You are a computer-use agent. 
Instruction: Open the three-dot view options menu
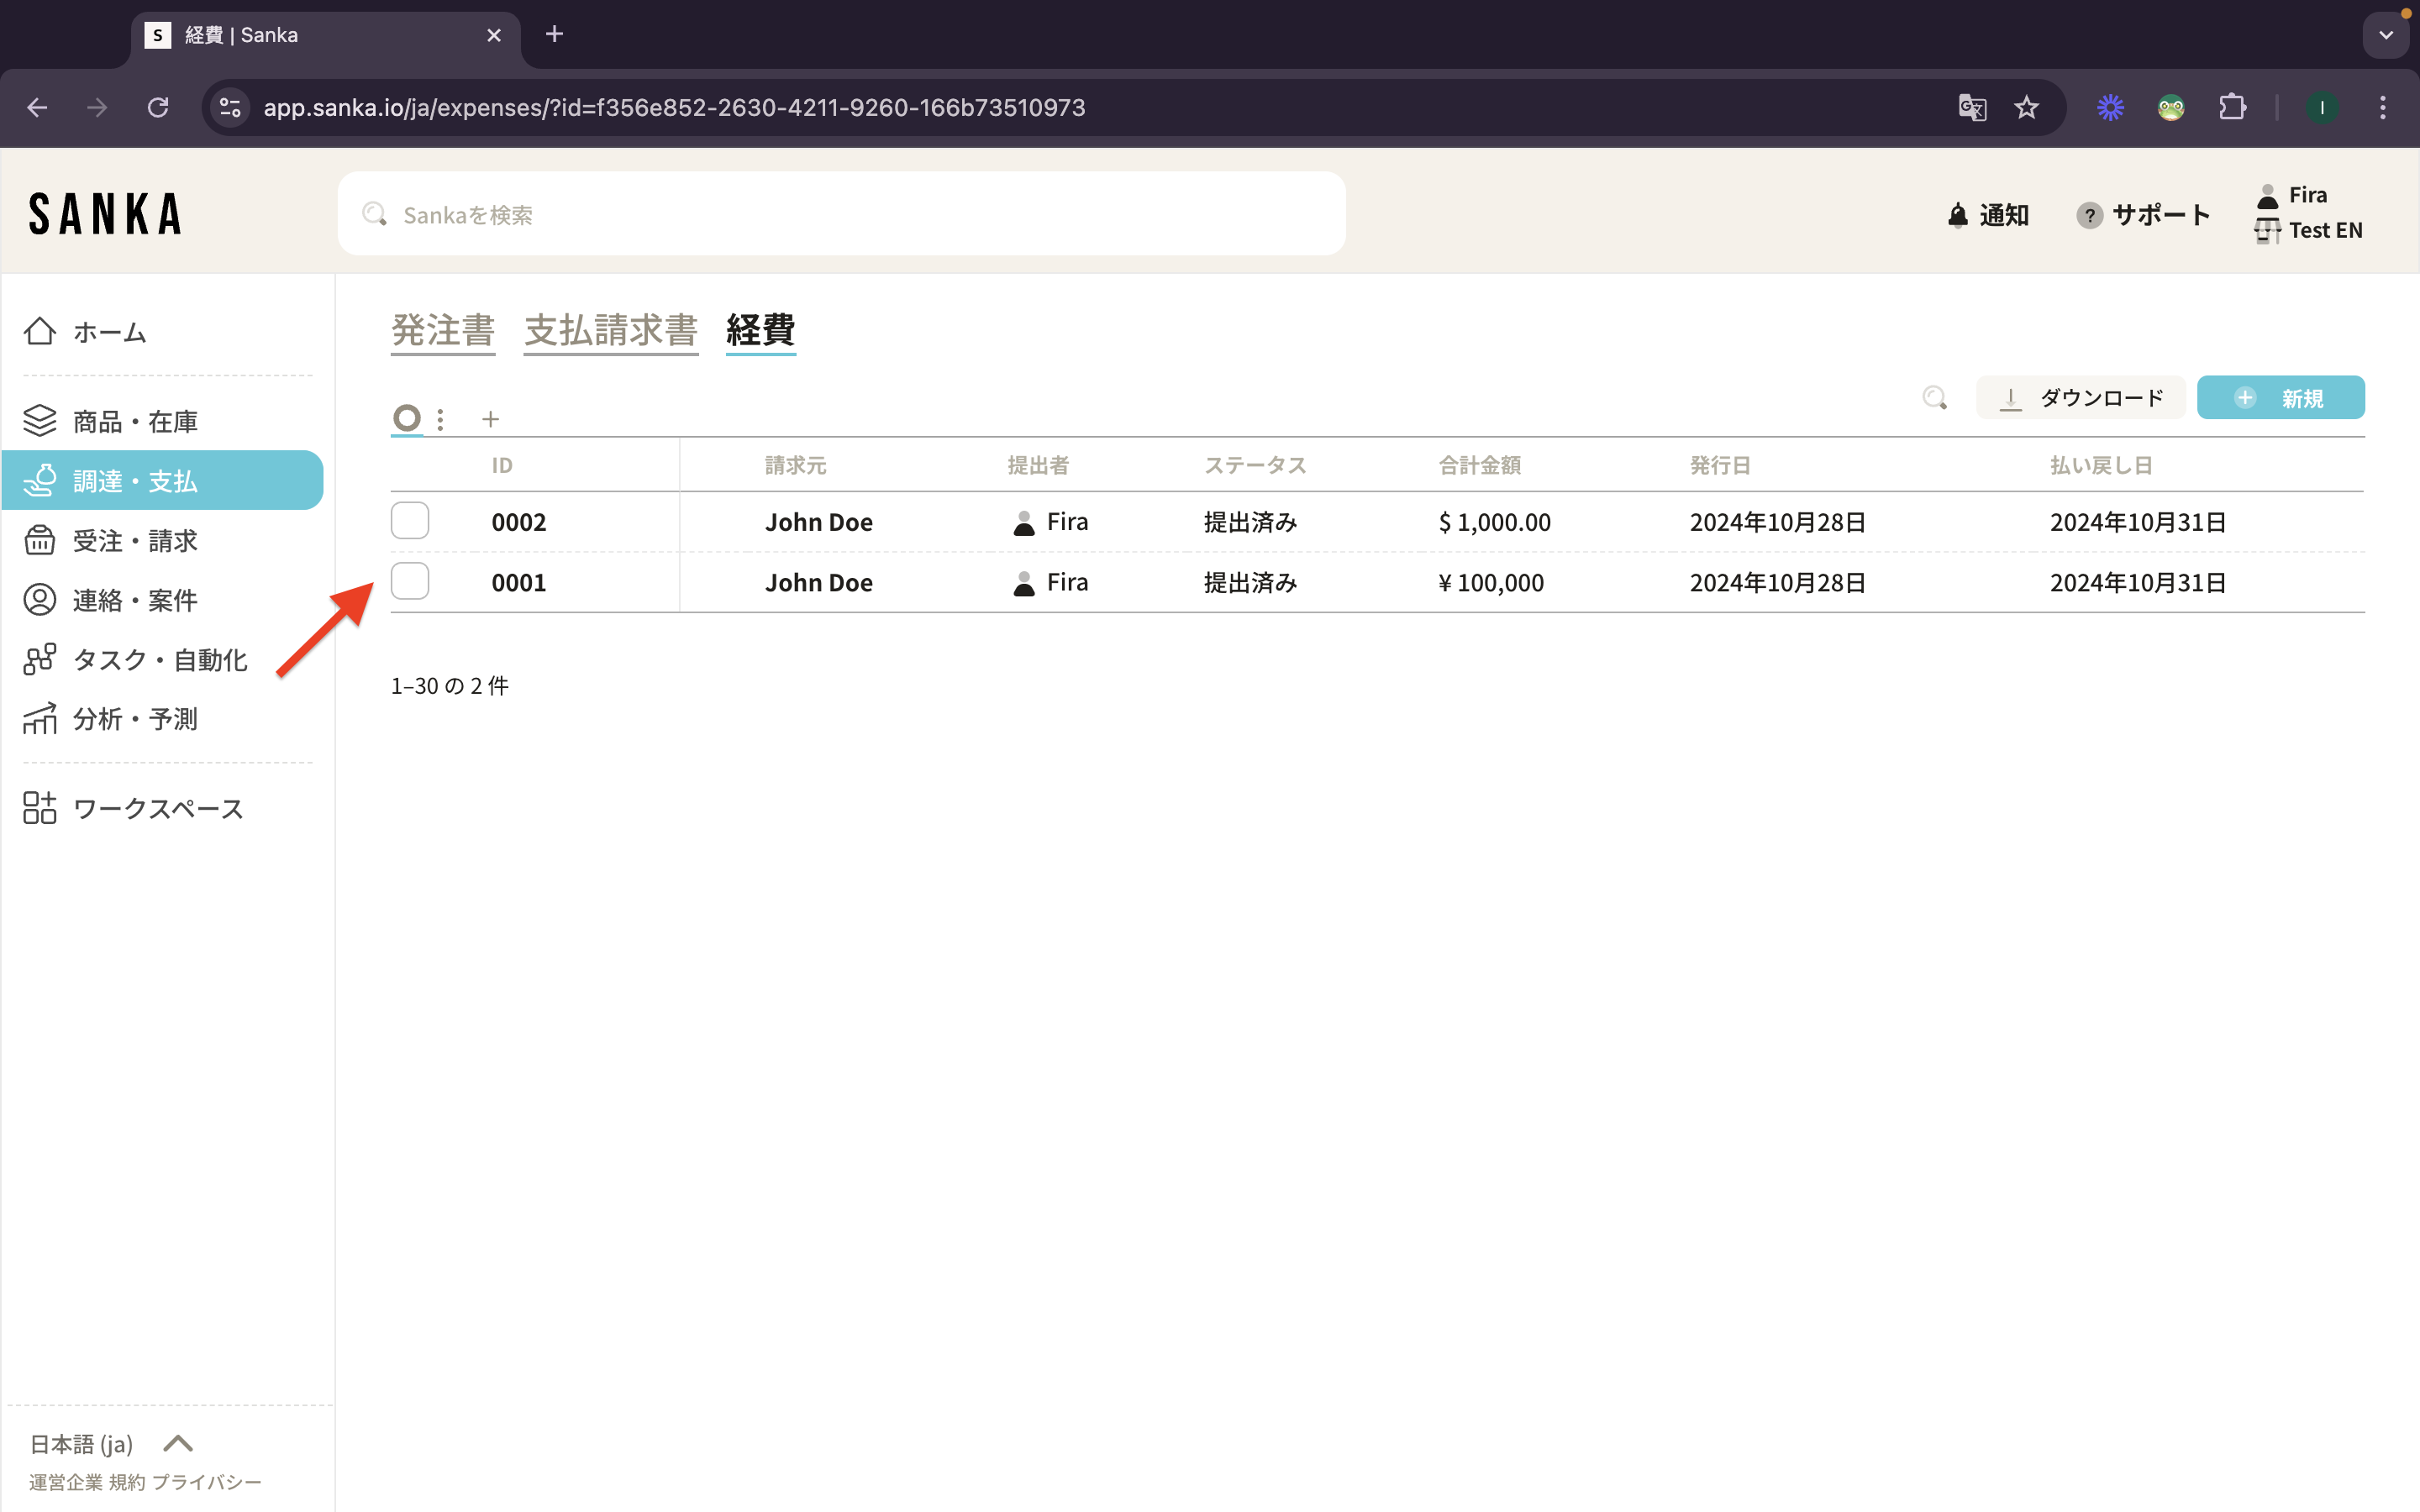tap(440, 419)
